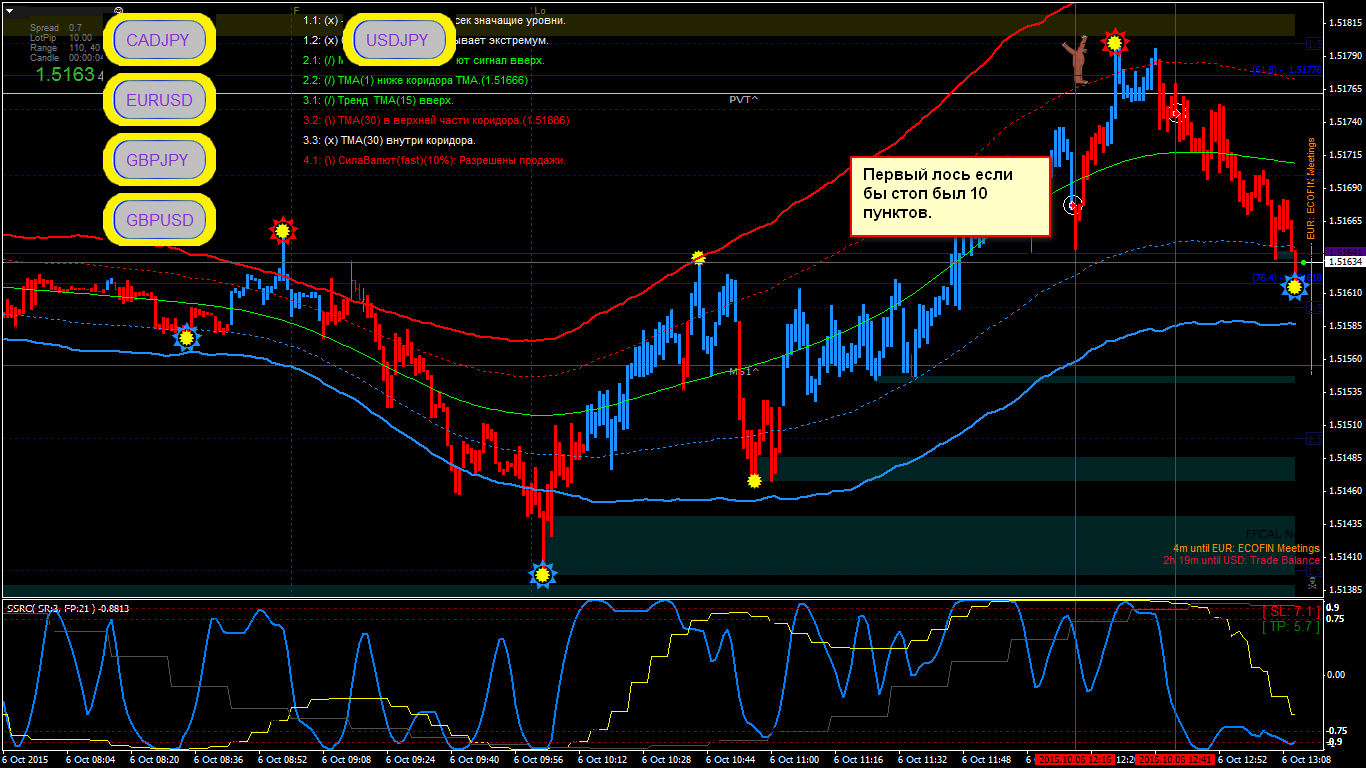Click the Spread 0.7 readout

tap(57, 28)
